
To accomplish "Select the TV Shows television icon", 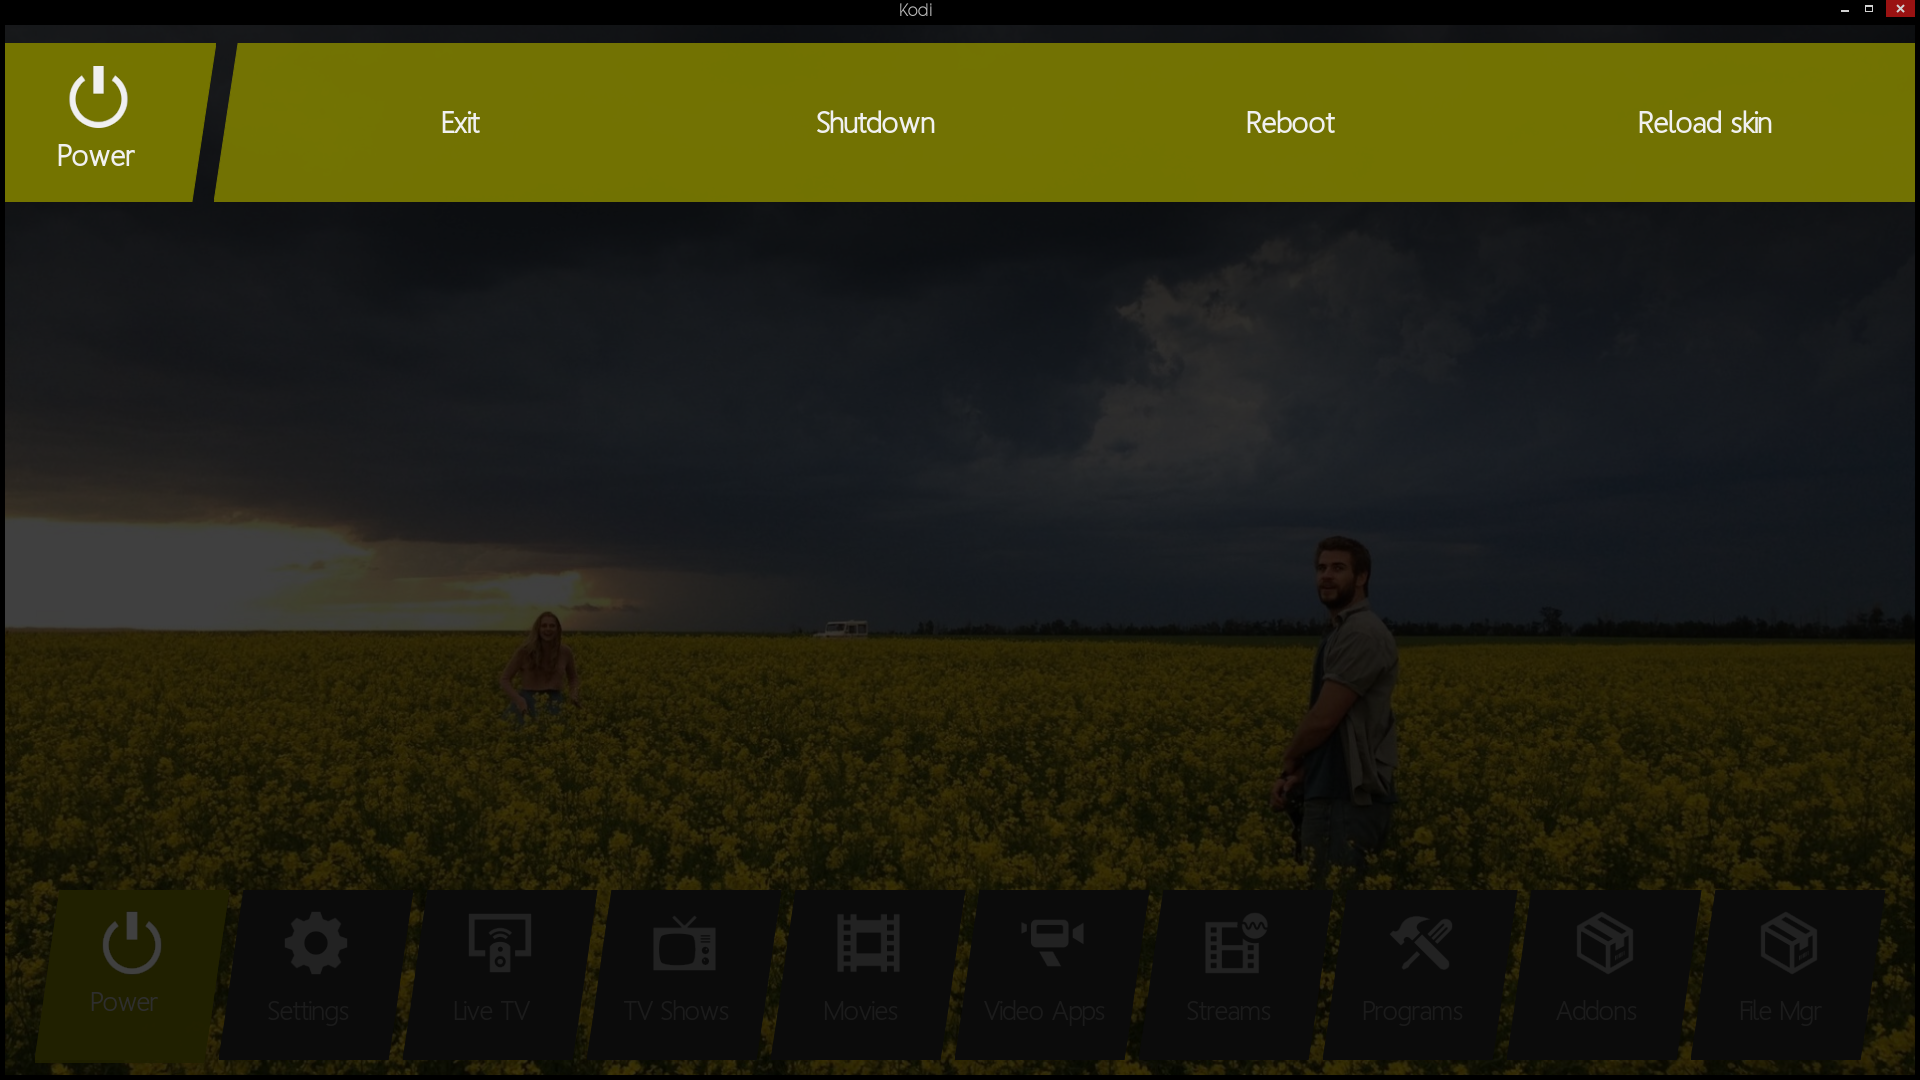I will pyautogui.click(x=684, y=943).
